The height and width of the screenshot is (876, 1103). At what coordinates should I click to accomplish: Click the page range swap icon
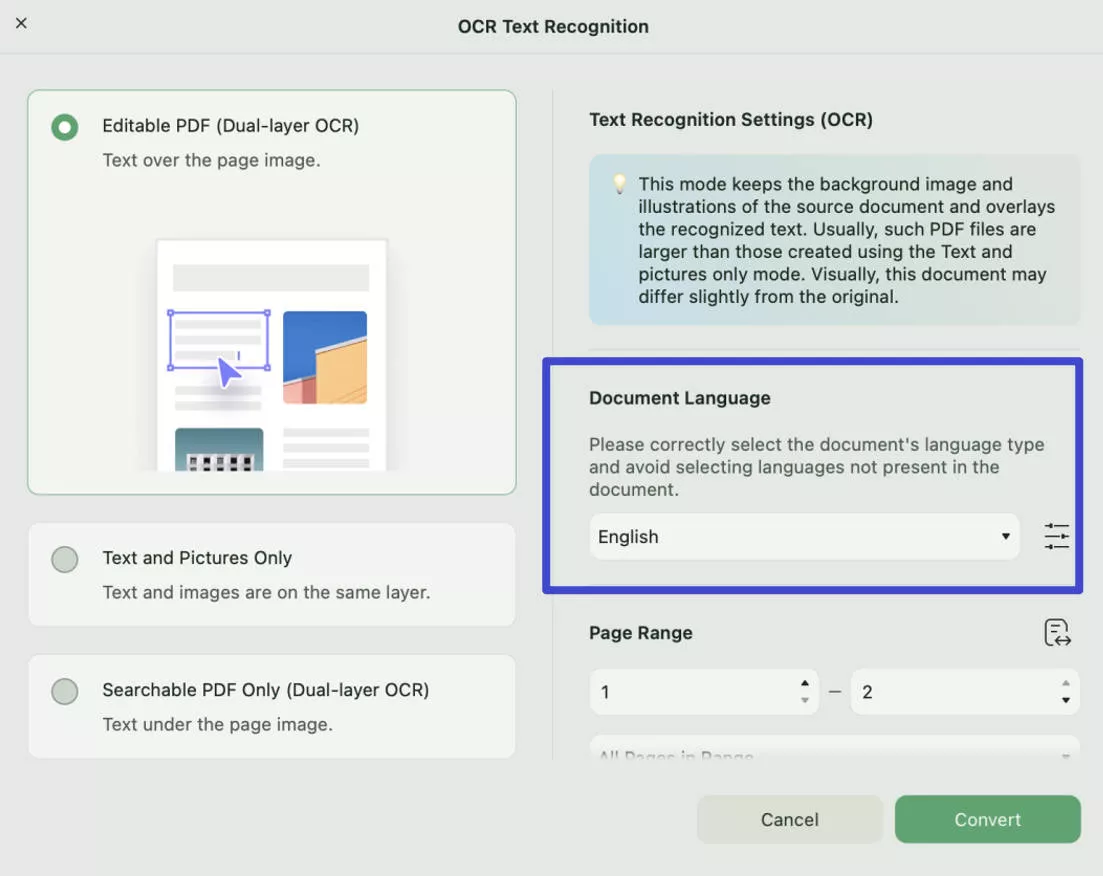pyautogui.click(x=1057, y=633)
